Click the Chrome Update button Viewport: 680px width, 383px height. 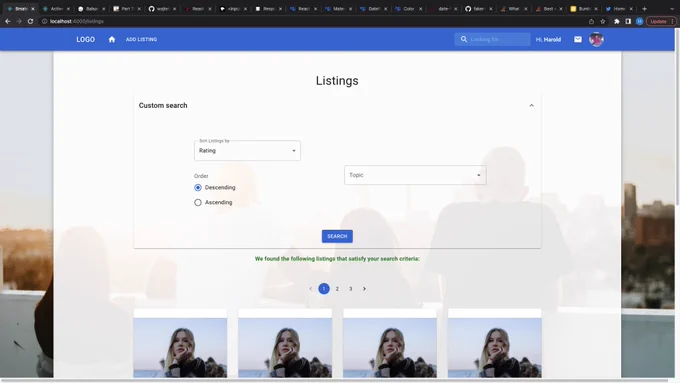point(661,21)
